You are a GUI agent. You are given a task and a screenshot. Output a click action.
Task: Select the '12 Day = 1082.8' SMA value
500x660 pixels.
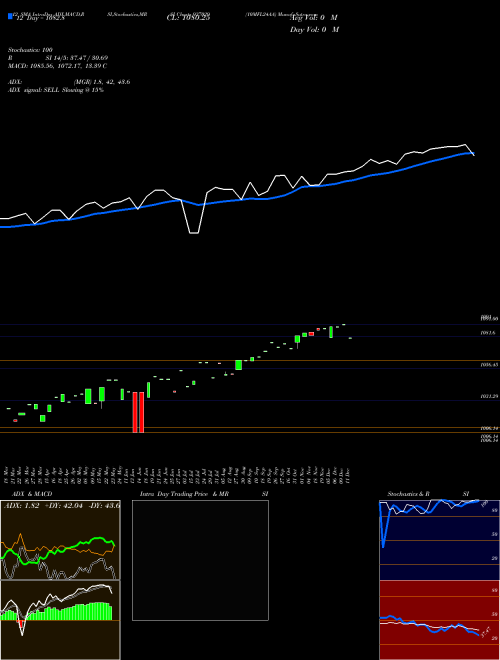40,18
